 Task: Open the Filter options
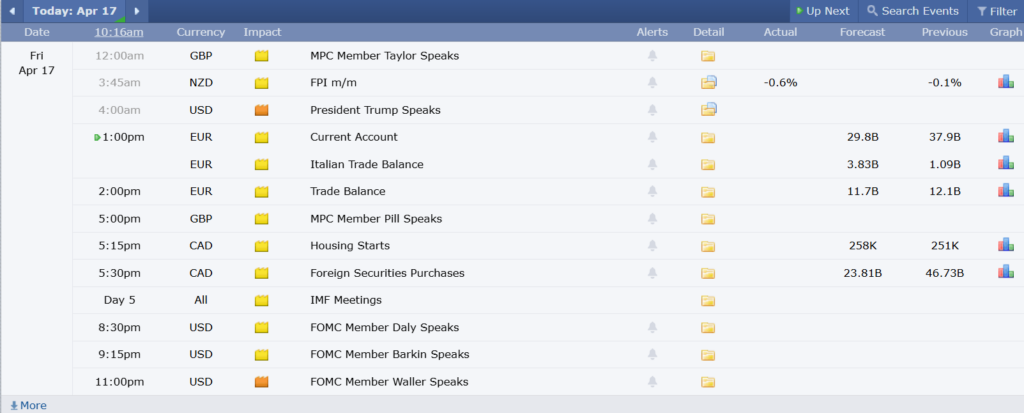(x=996, y=11)
